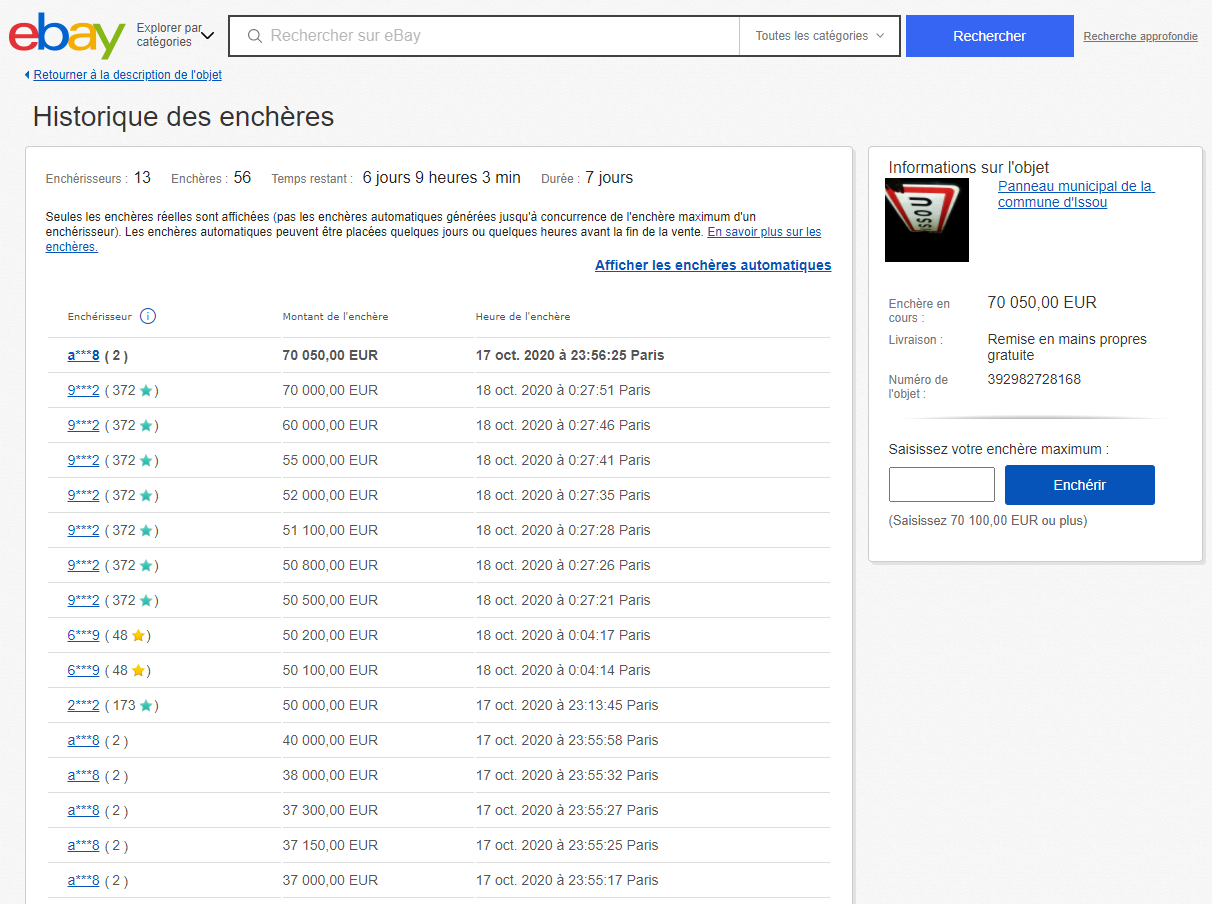Screen dimensions: 1212x904
Task: Click the search magnifier icon
Action: point(255,36)
